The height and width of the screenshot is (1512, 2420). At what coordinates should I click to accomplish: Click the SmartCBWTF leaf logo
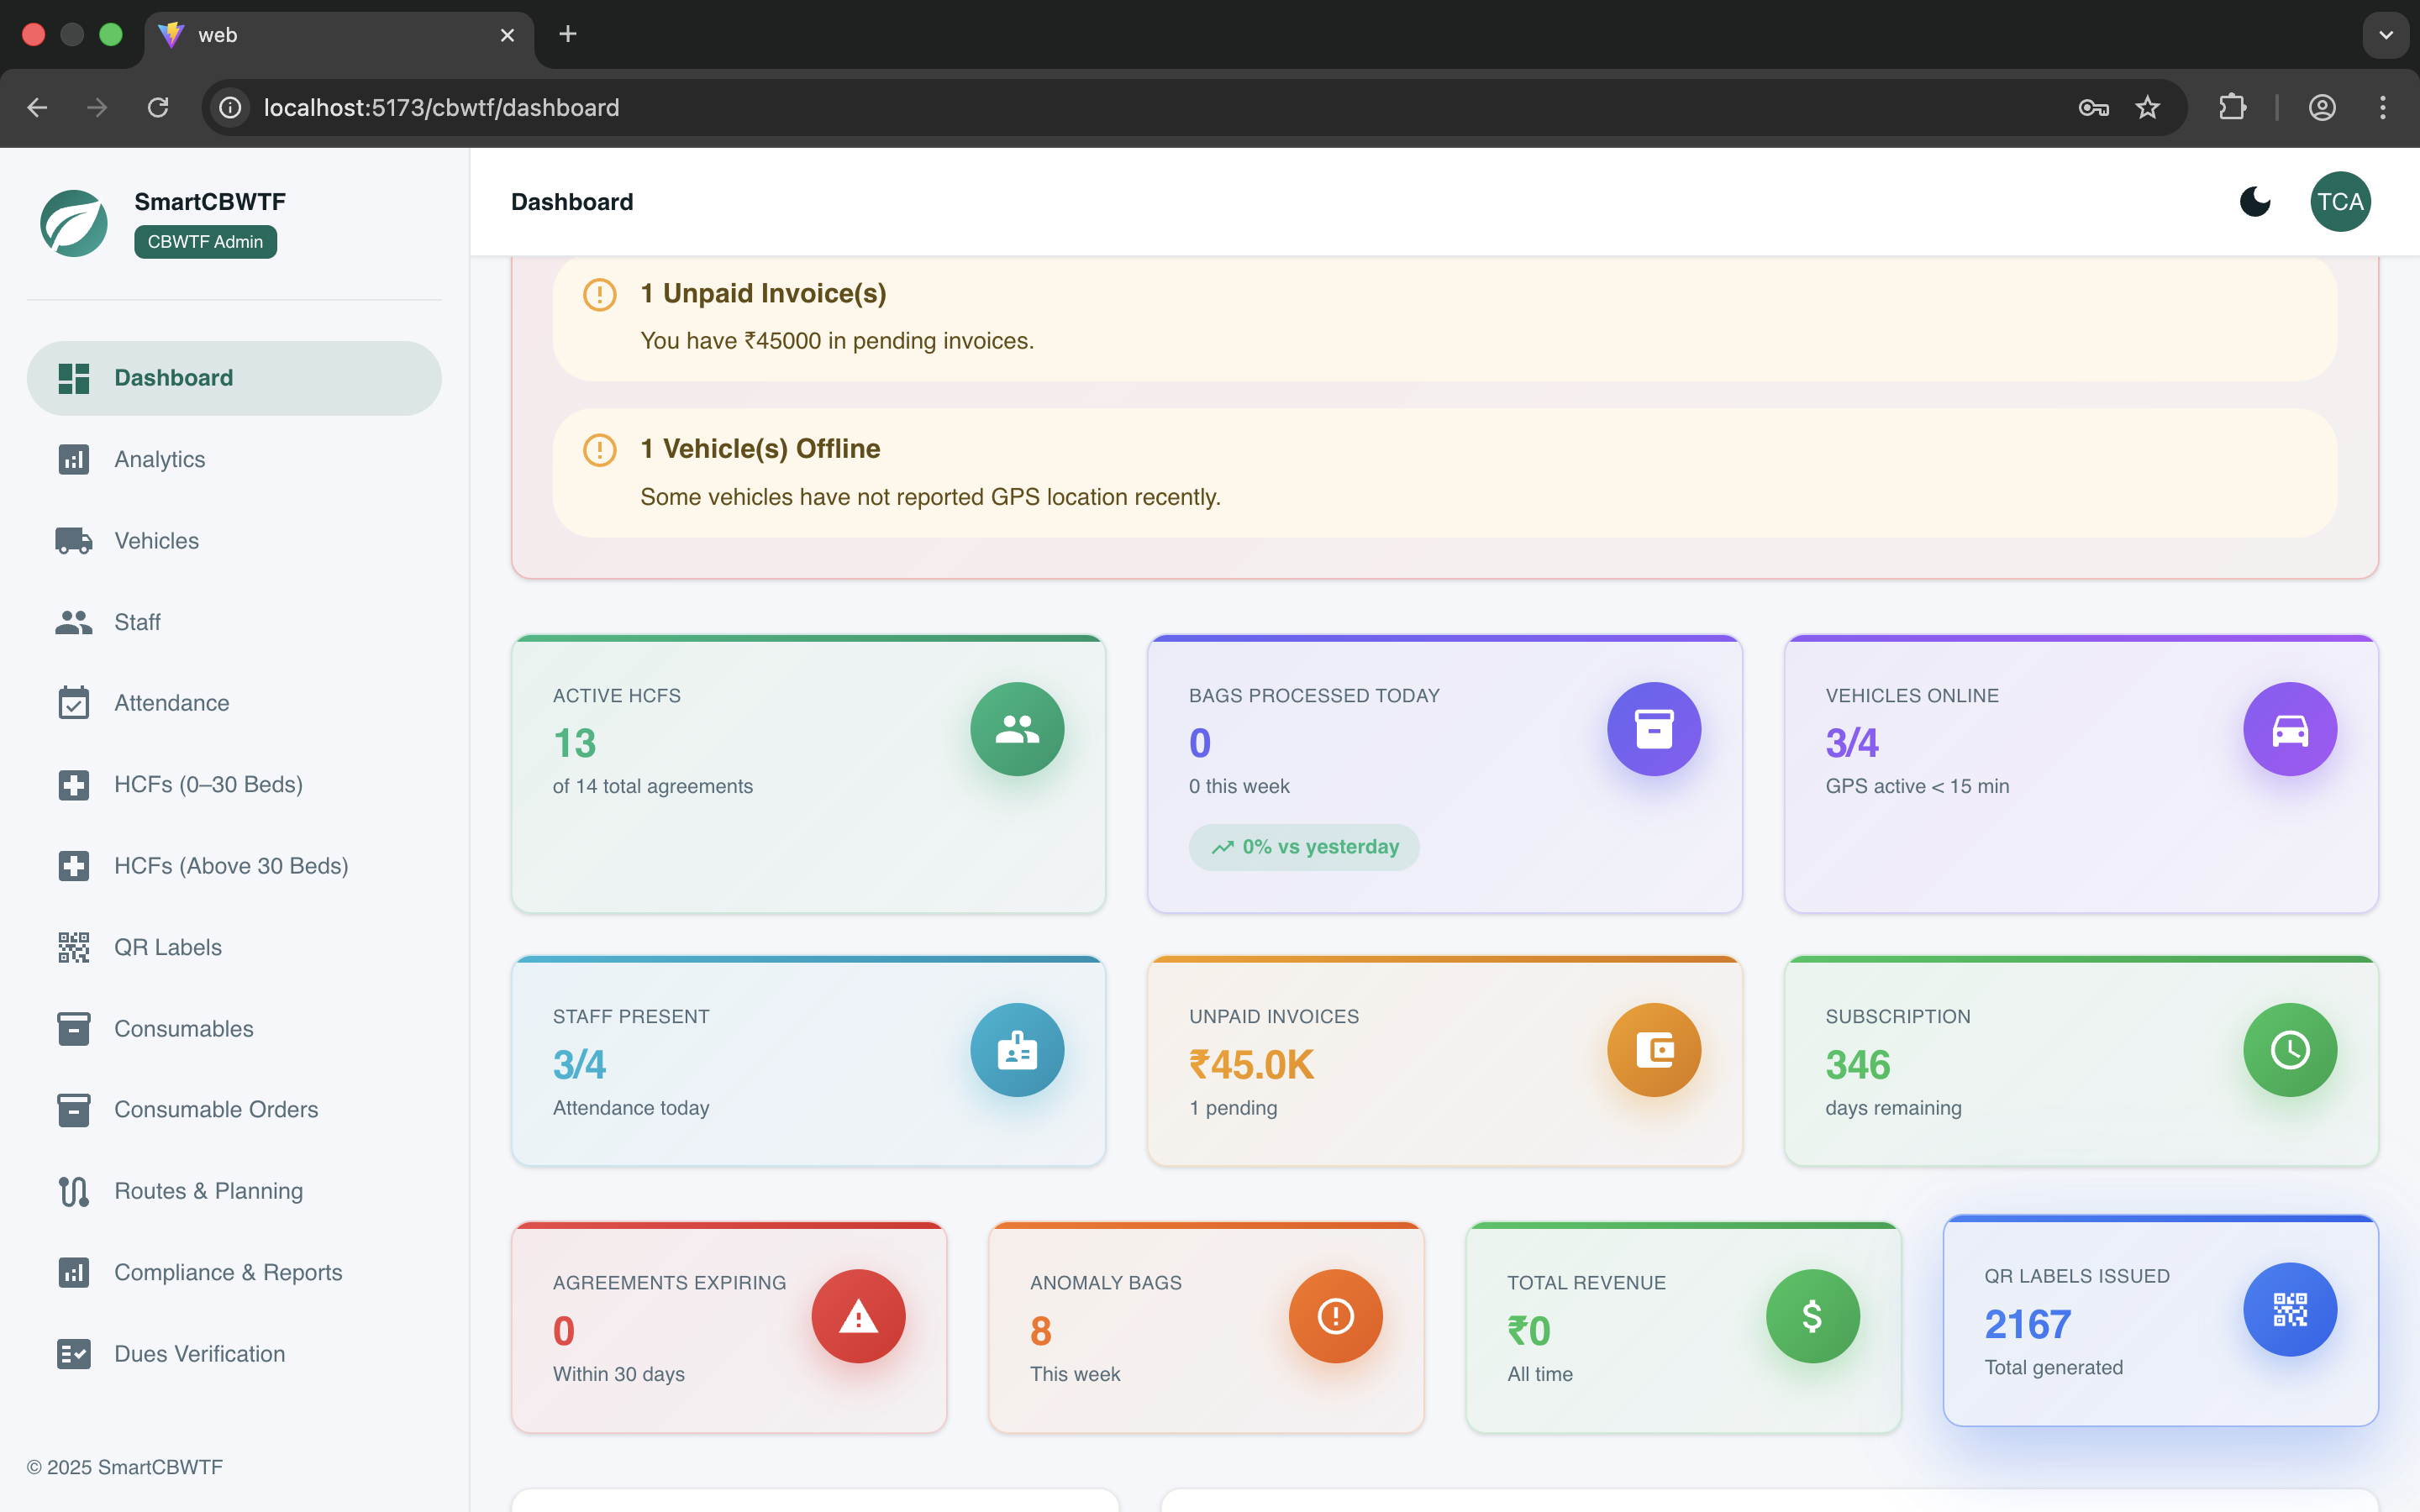tap(73, 222)
